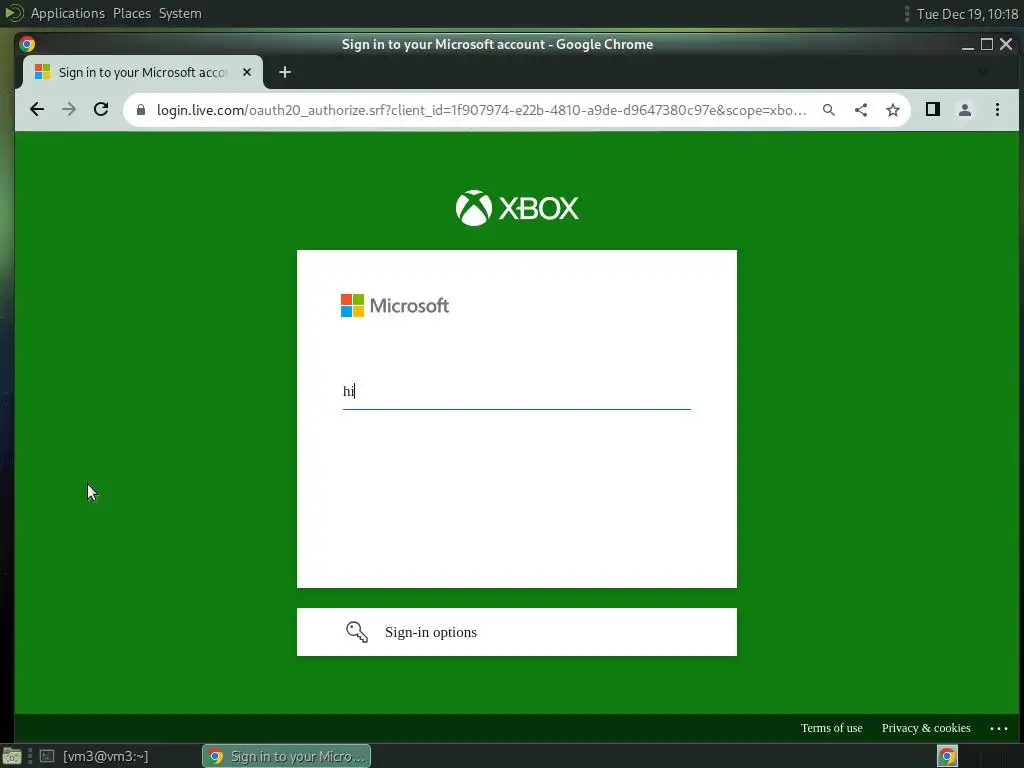Bookmark this tab with the star icon
The image size is (1024, 768).
click(x=893, y=110)
